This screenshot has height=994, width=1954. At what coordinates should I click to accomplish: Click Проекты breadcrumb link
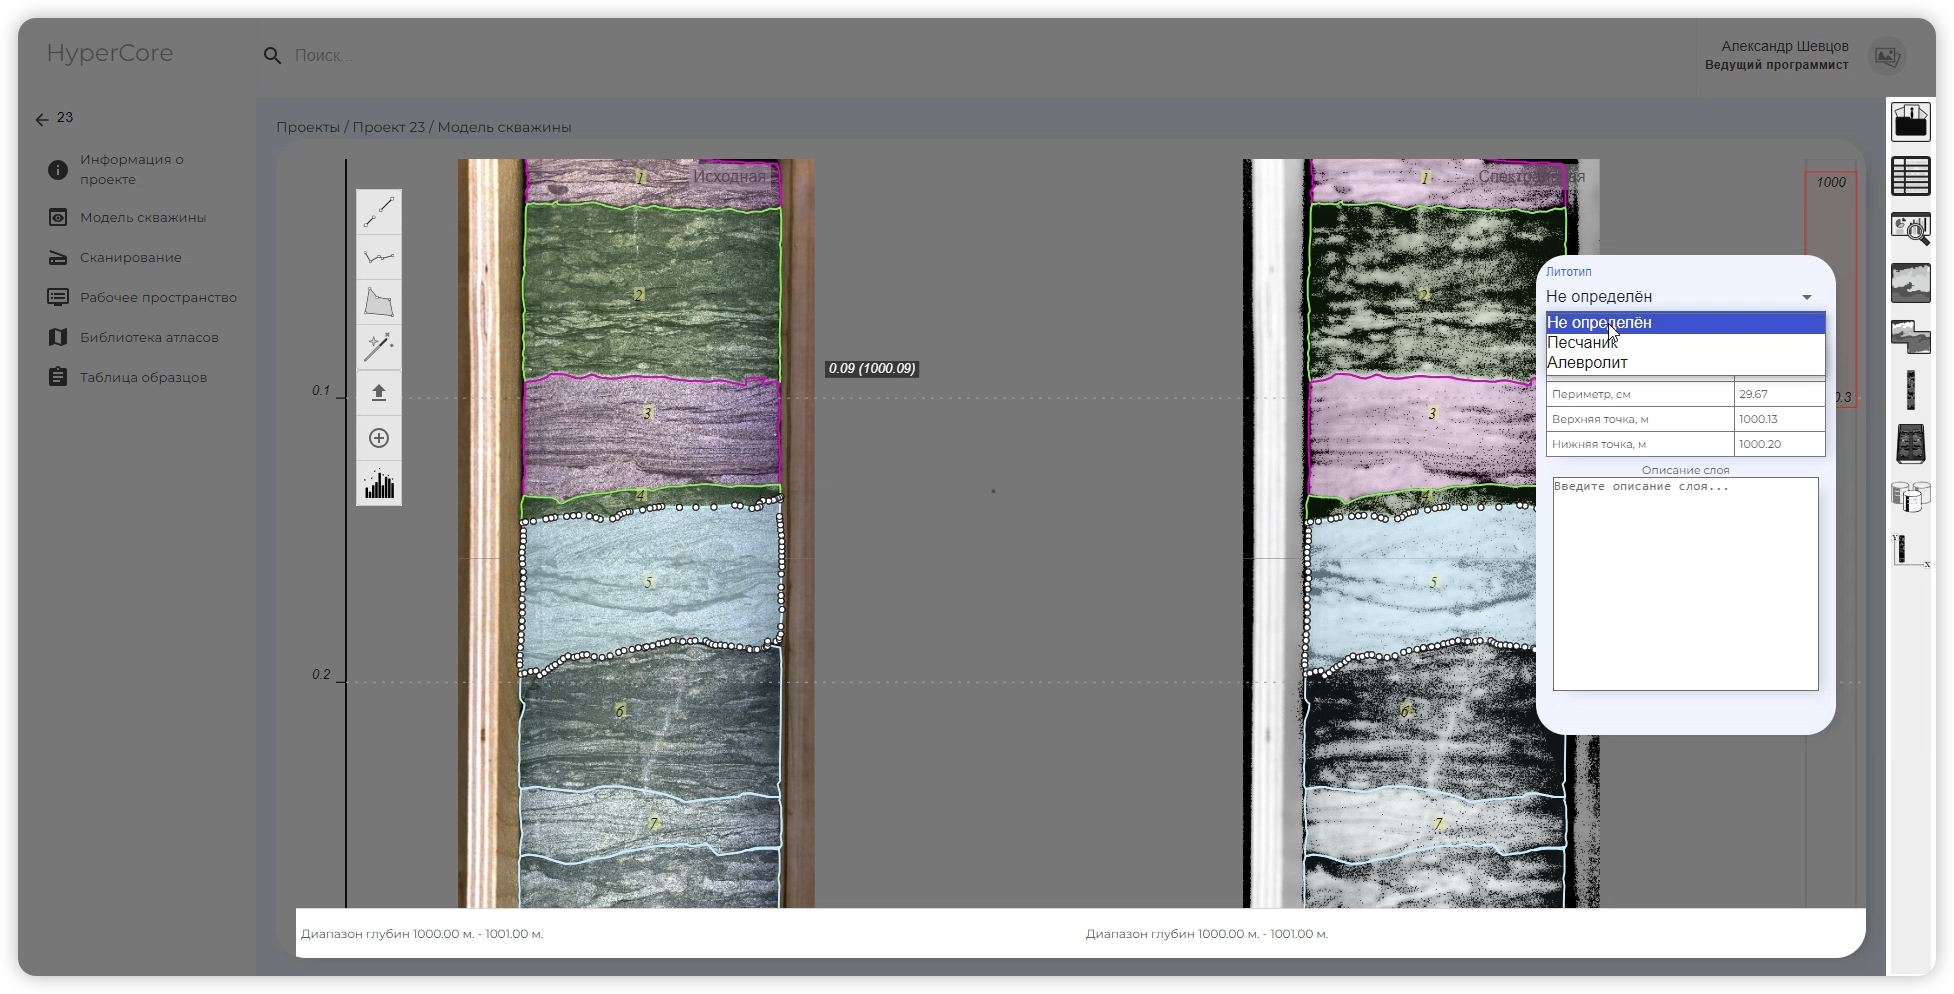[x=308, y=127]
